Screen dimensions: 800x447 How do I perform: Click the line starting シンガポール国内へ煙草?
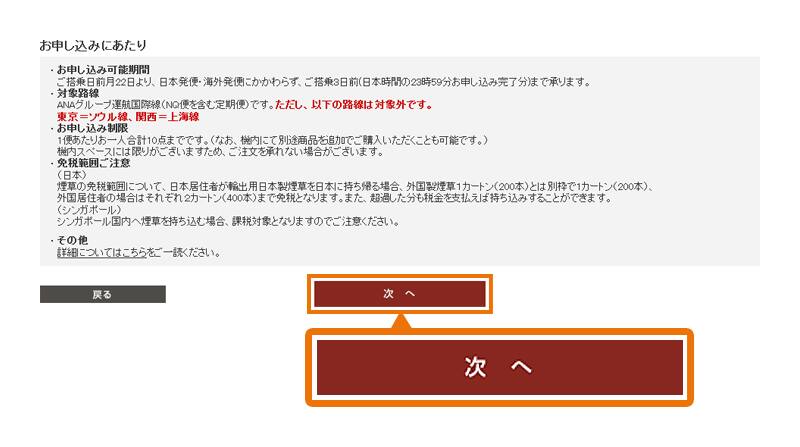228,221
